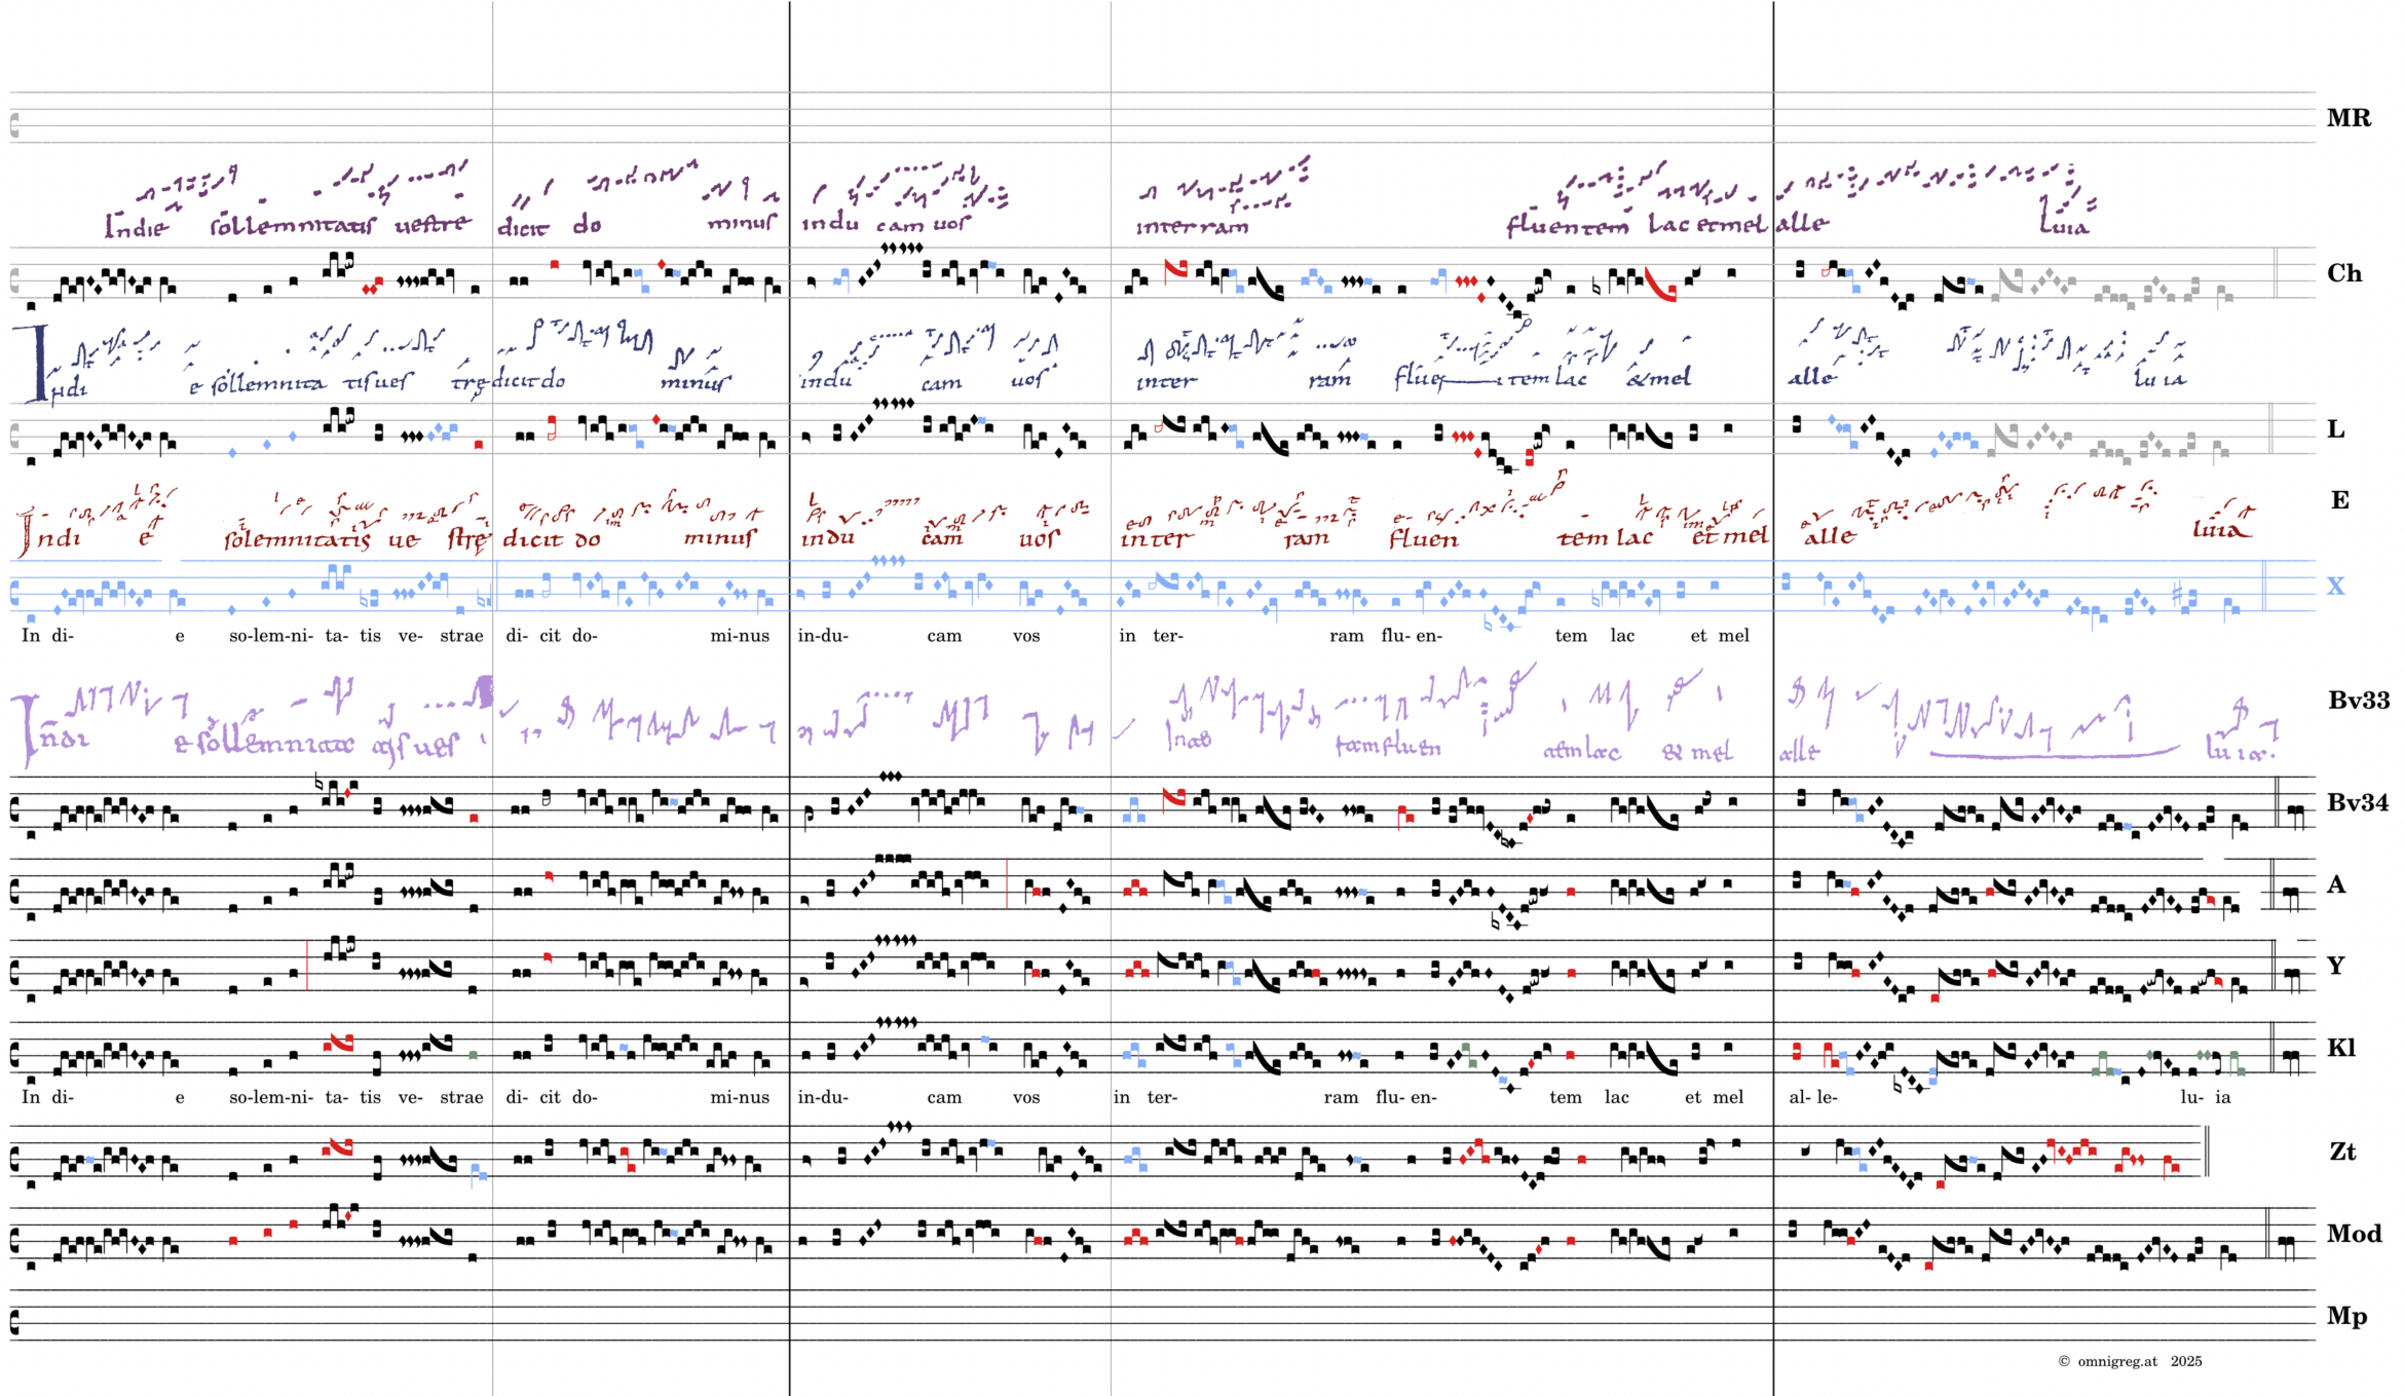Click the large purple initial I in Bv33

coord(27,730)
